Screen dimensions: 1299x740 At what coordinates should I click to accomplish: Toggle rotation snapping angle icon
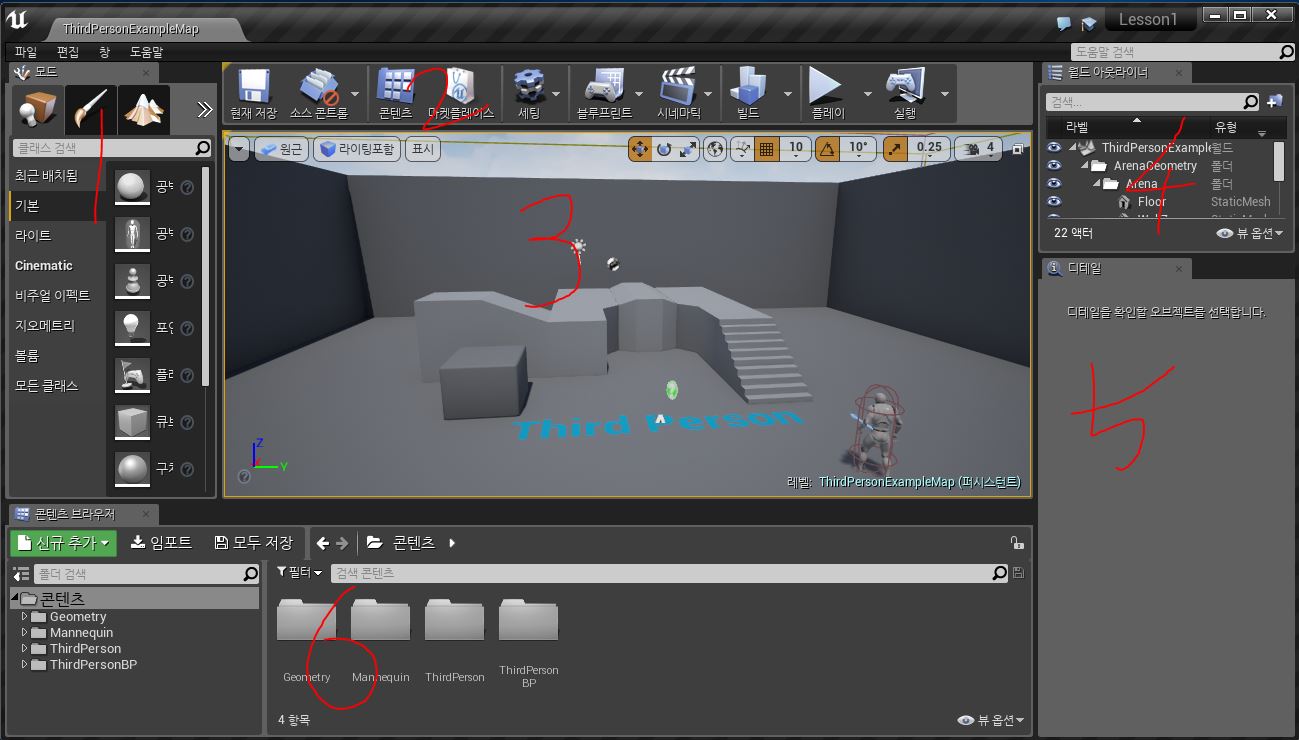click(x=827, y=149)
